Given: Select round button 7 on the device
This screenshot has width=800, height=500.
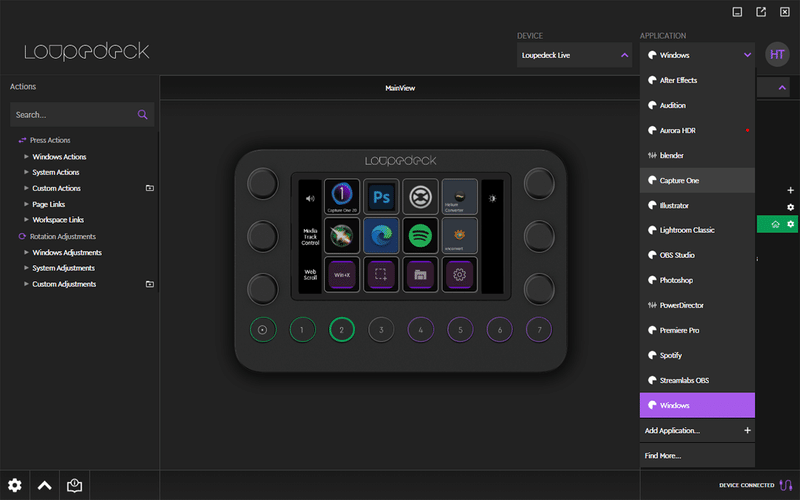Looking at the screenshot, I should (539, 330).
